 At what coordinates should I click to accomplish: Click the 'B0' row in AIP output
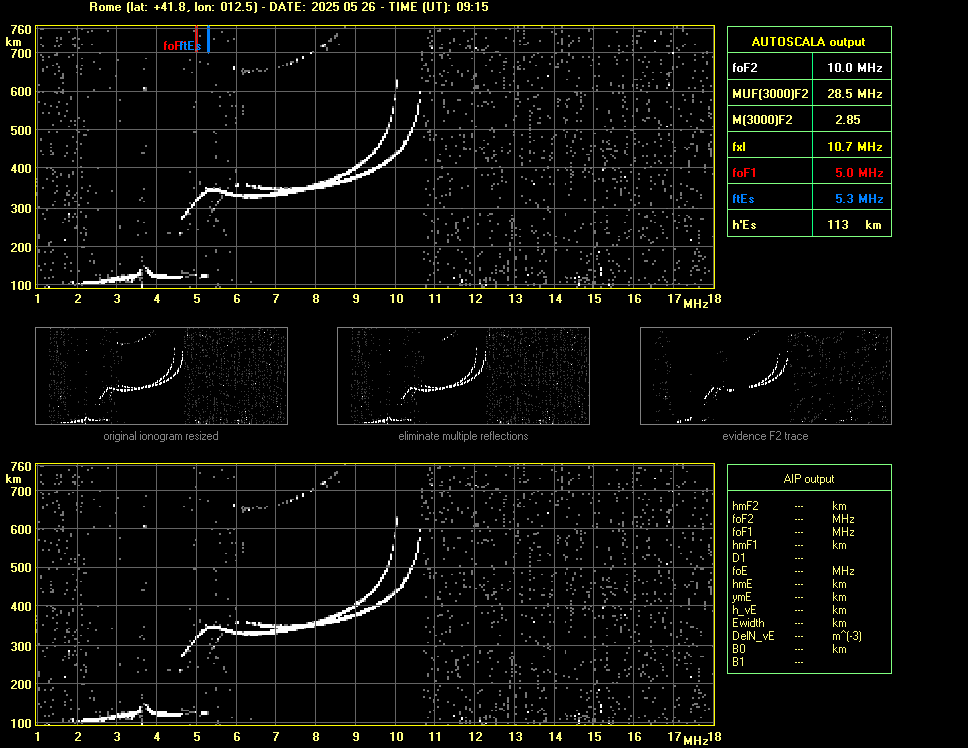[793, 649]
